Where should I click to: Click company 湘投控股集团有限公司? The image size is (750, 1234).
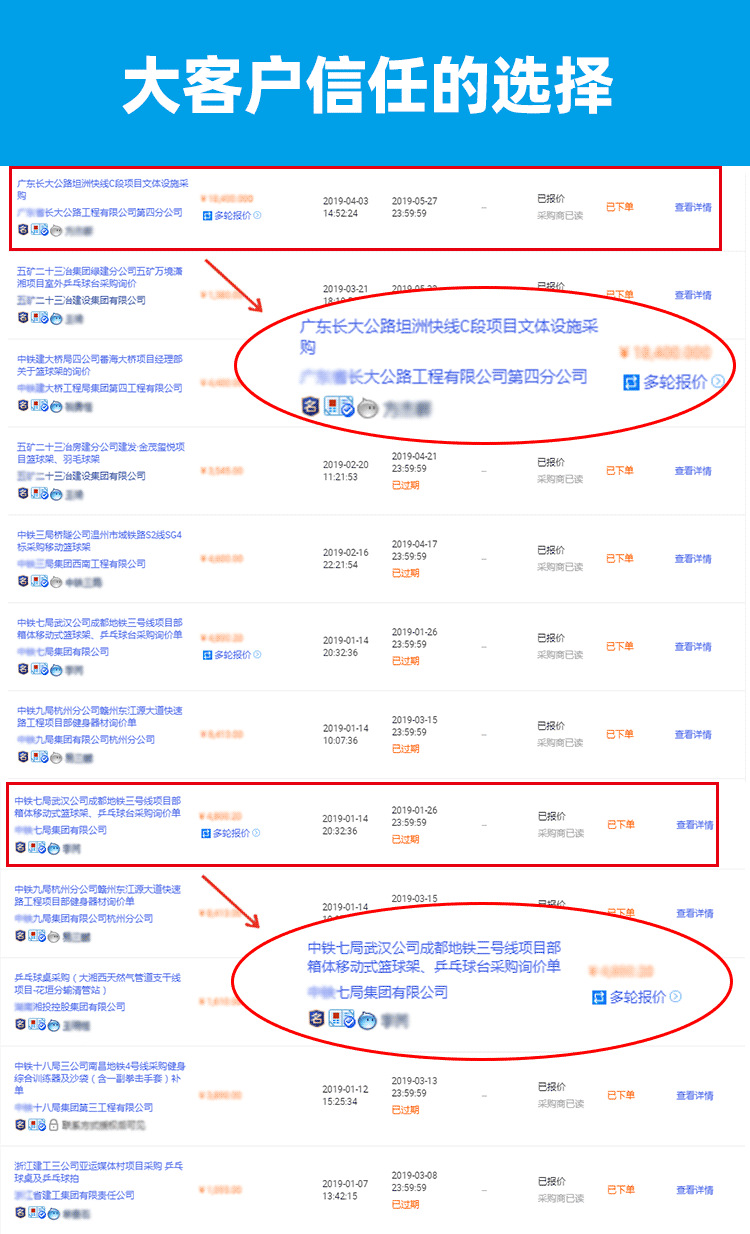pyautogui.click(x=70, y=1007)
